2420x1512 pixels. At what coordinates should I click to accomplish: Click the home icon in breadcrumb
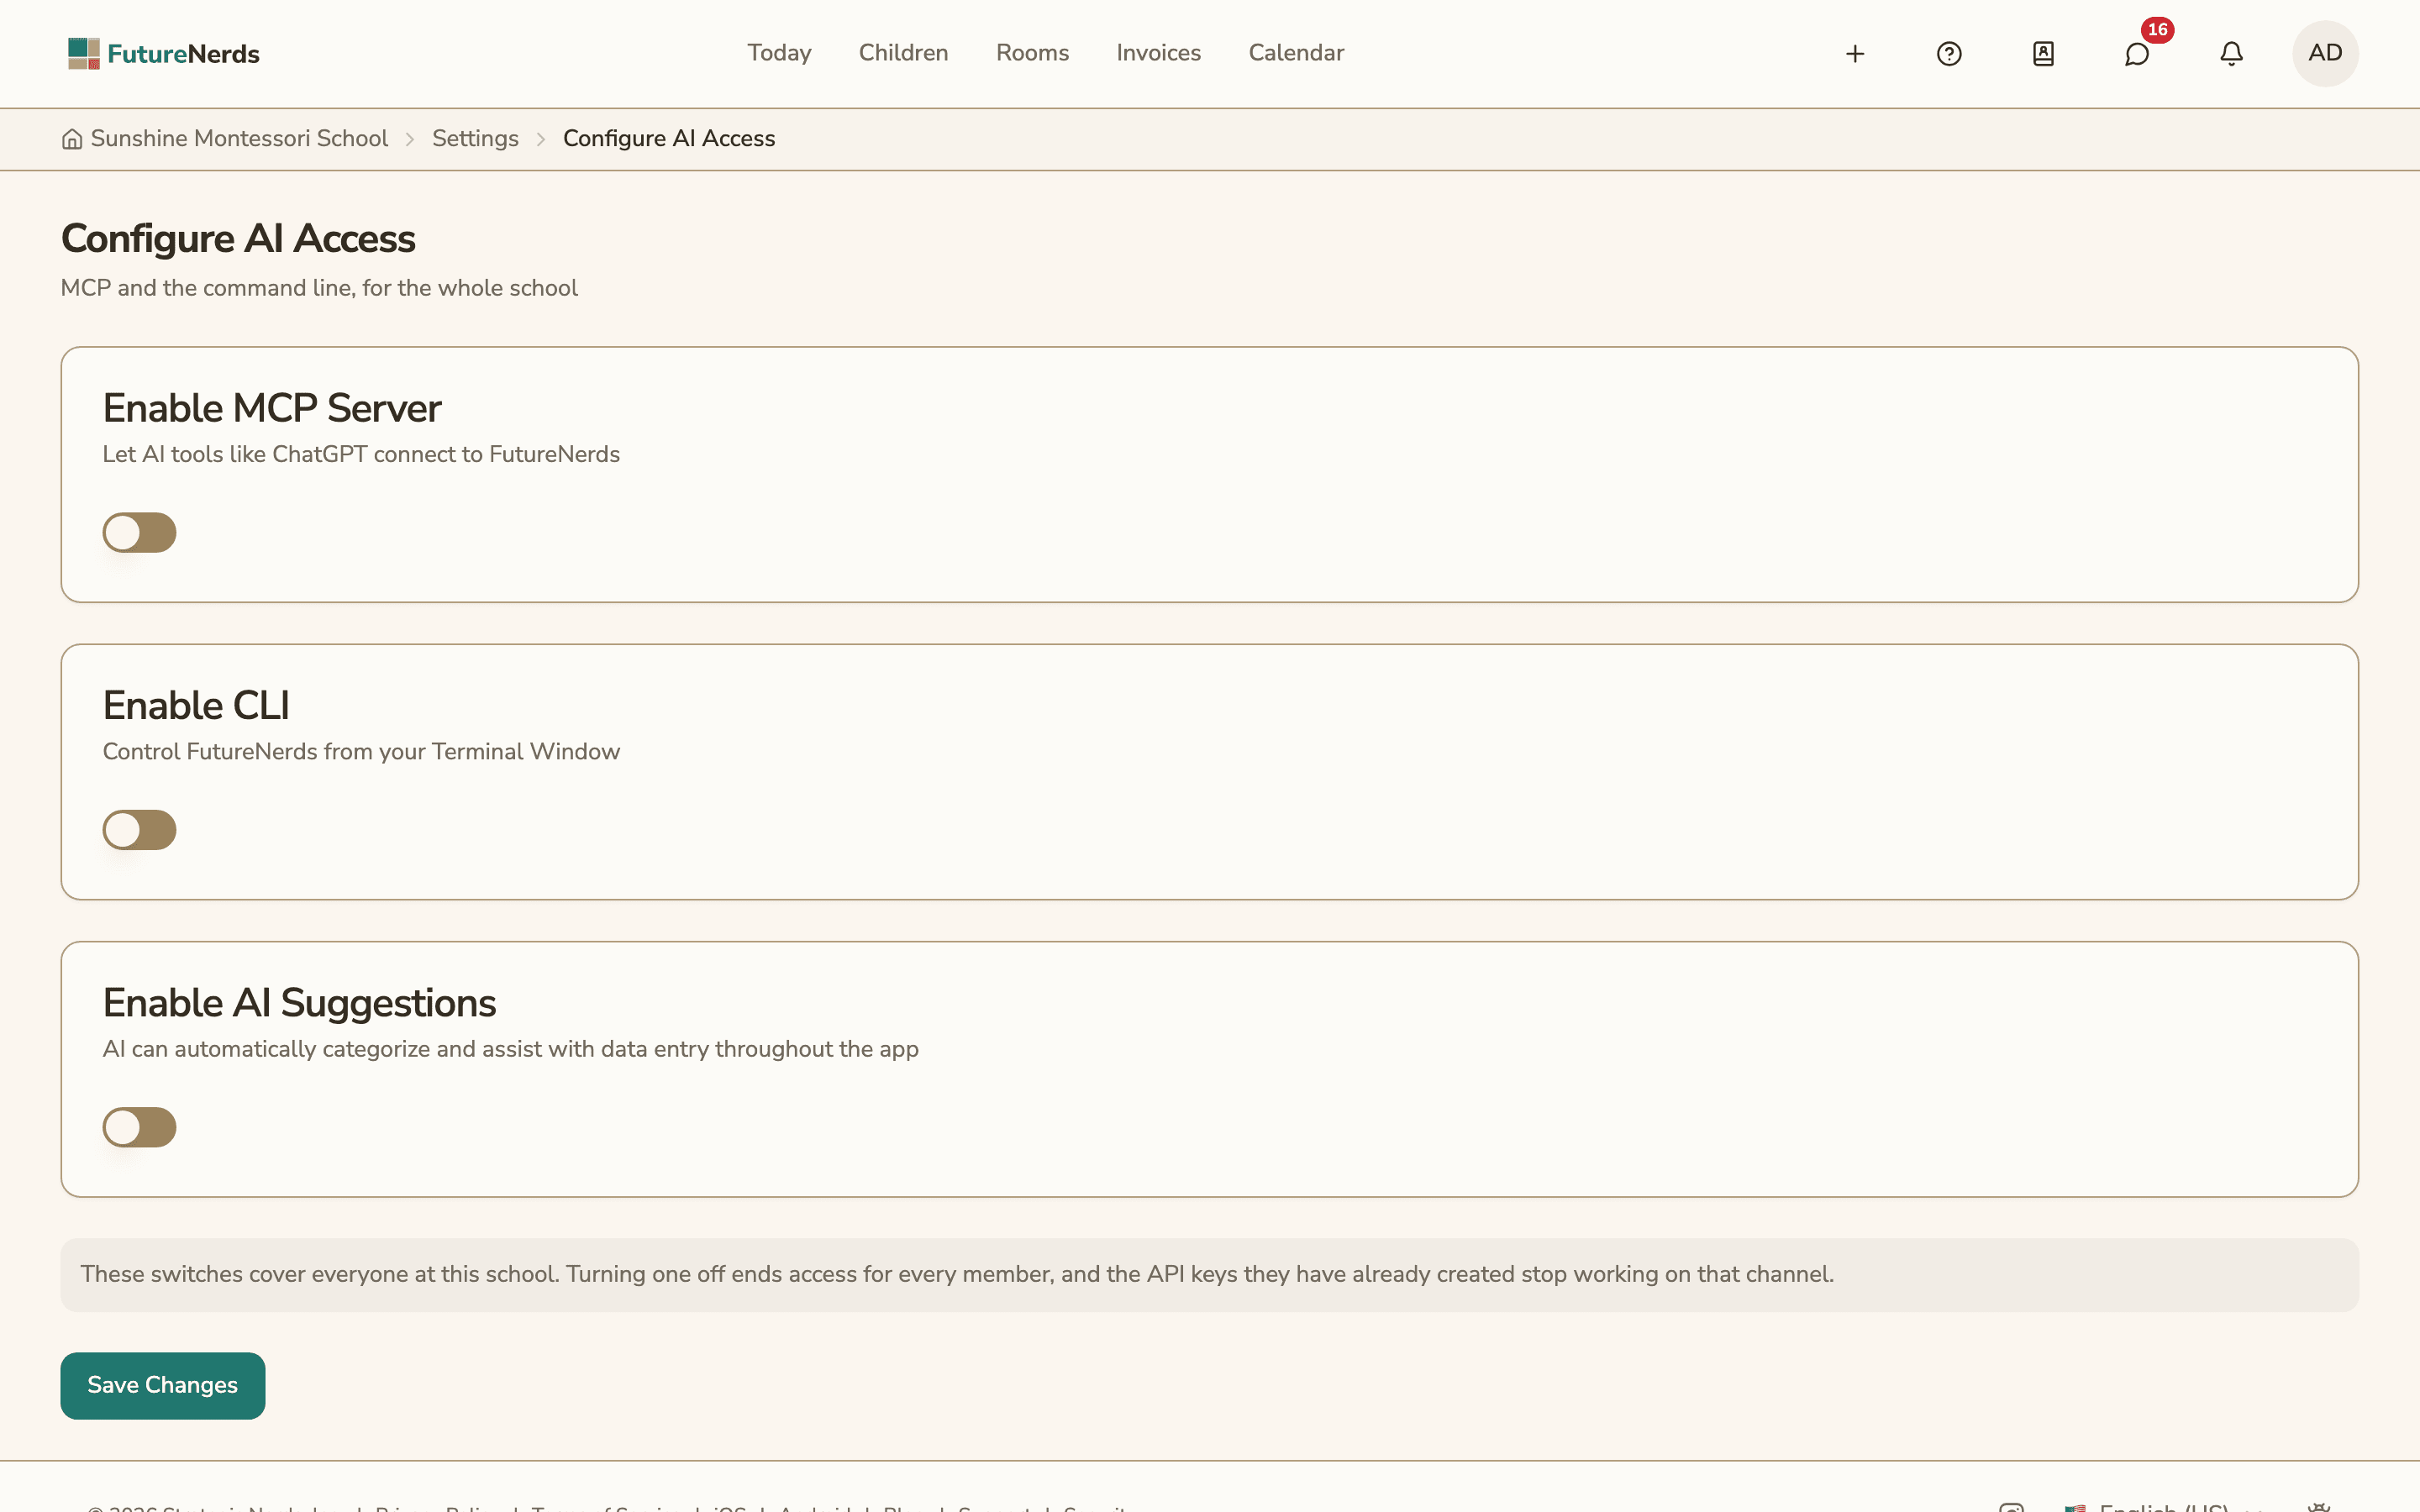pos(72,139)
